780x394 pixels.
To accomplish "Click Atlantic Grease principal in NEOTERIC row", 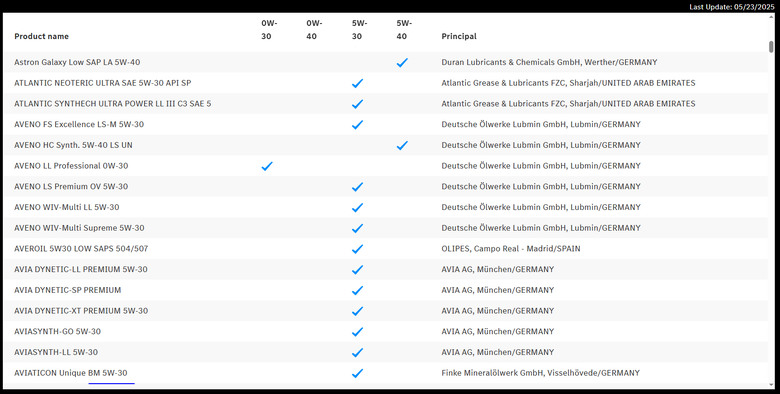I will pyautogui.click(x=568, y=83).
